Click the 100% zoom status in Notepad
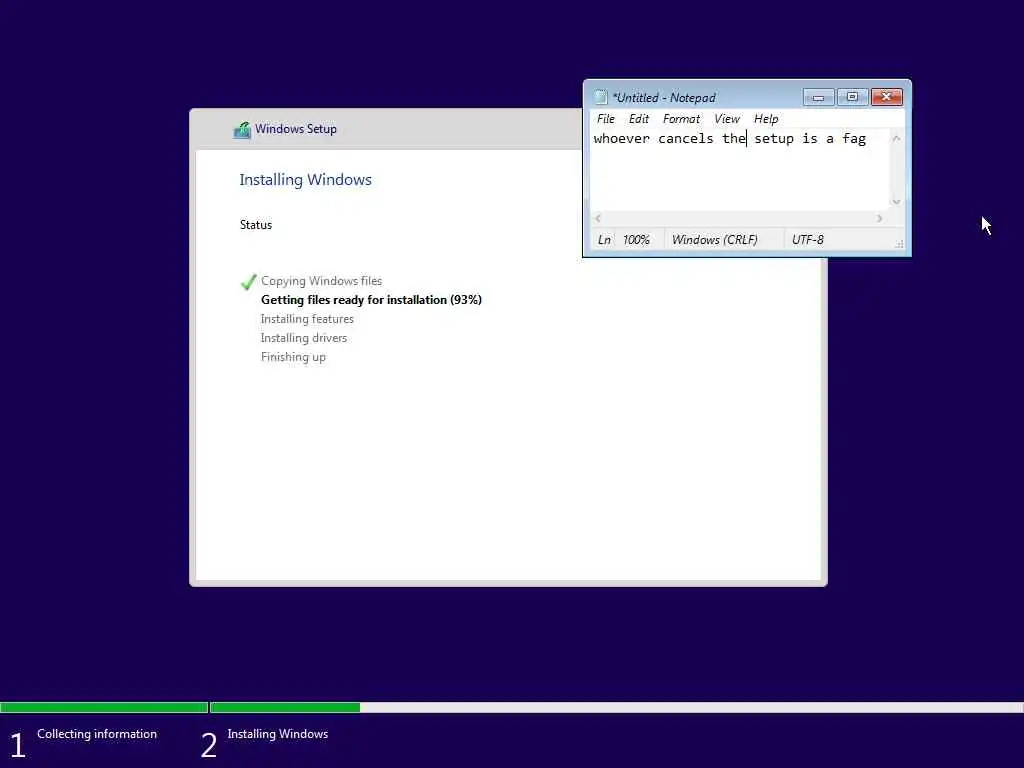The image size is (1024, 768). tap(635, 240)
